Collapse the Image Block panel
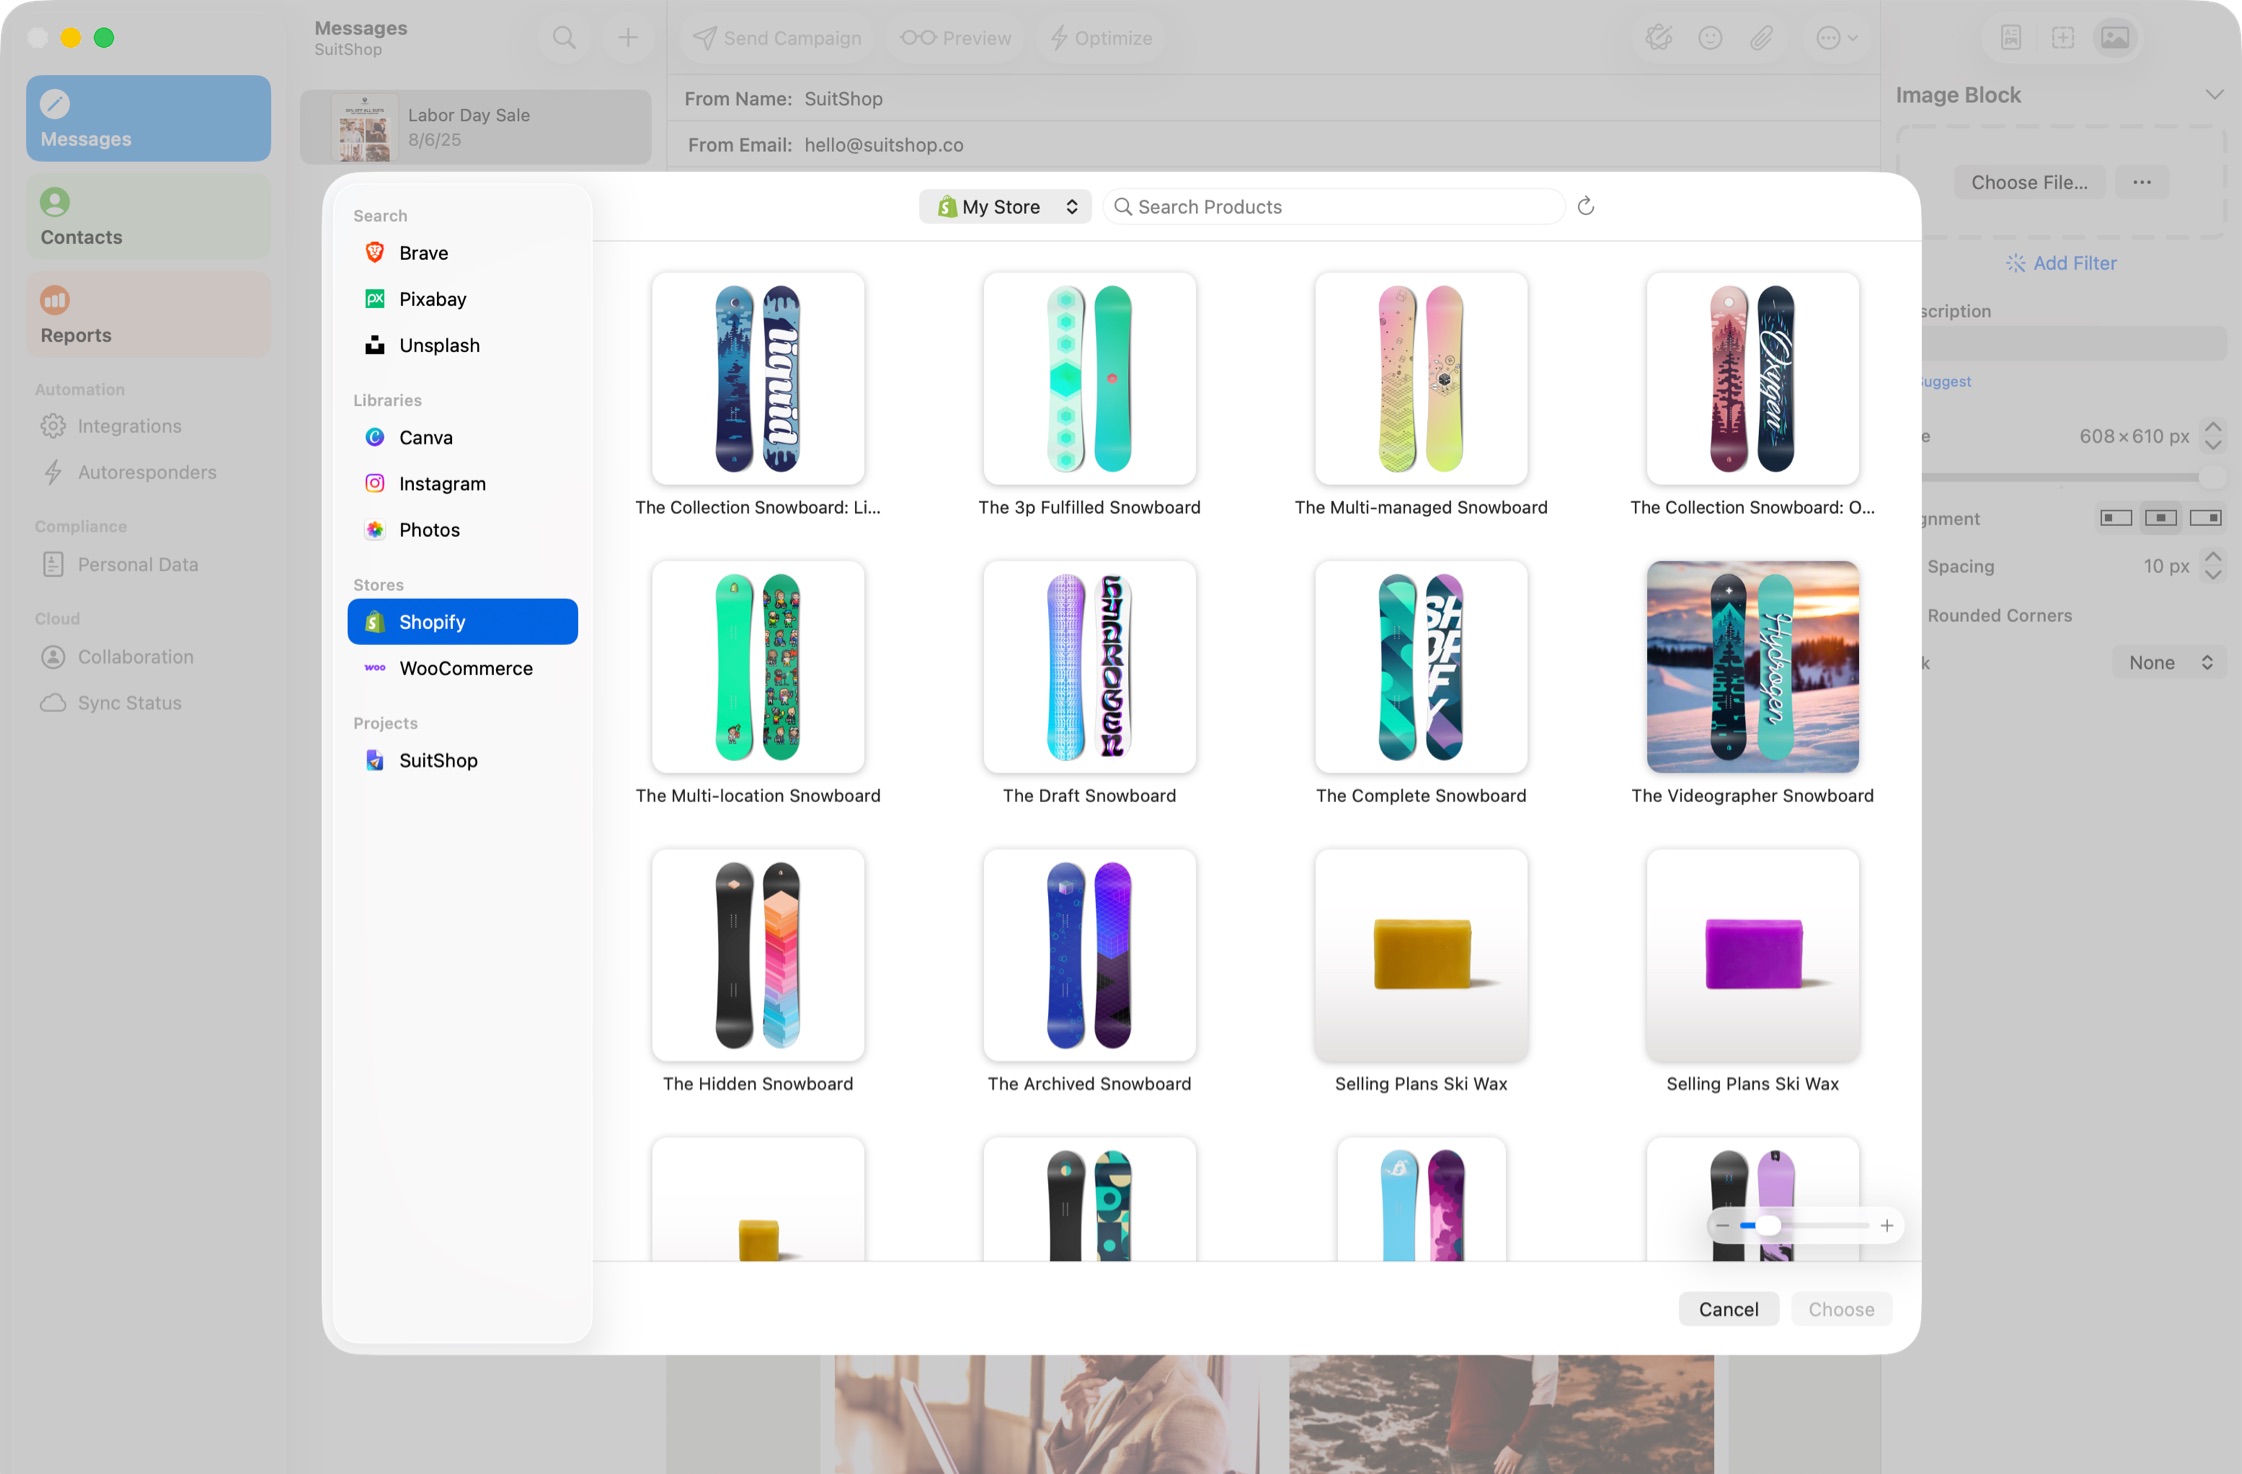The image size is (2242, 1474). 2216,94
